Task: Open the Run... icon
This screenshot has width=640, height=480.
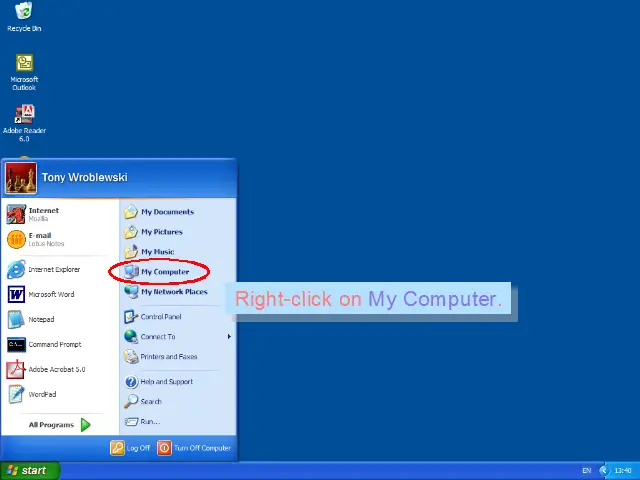Action: click(131, 421)
